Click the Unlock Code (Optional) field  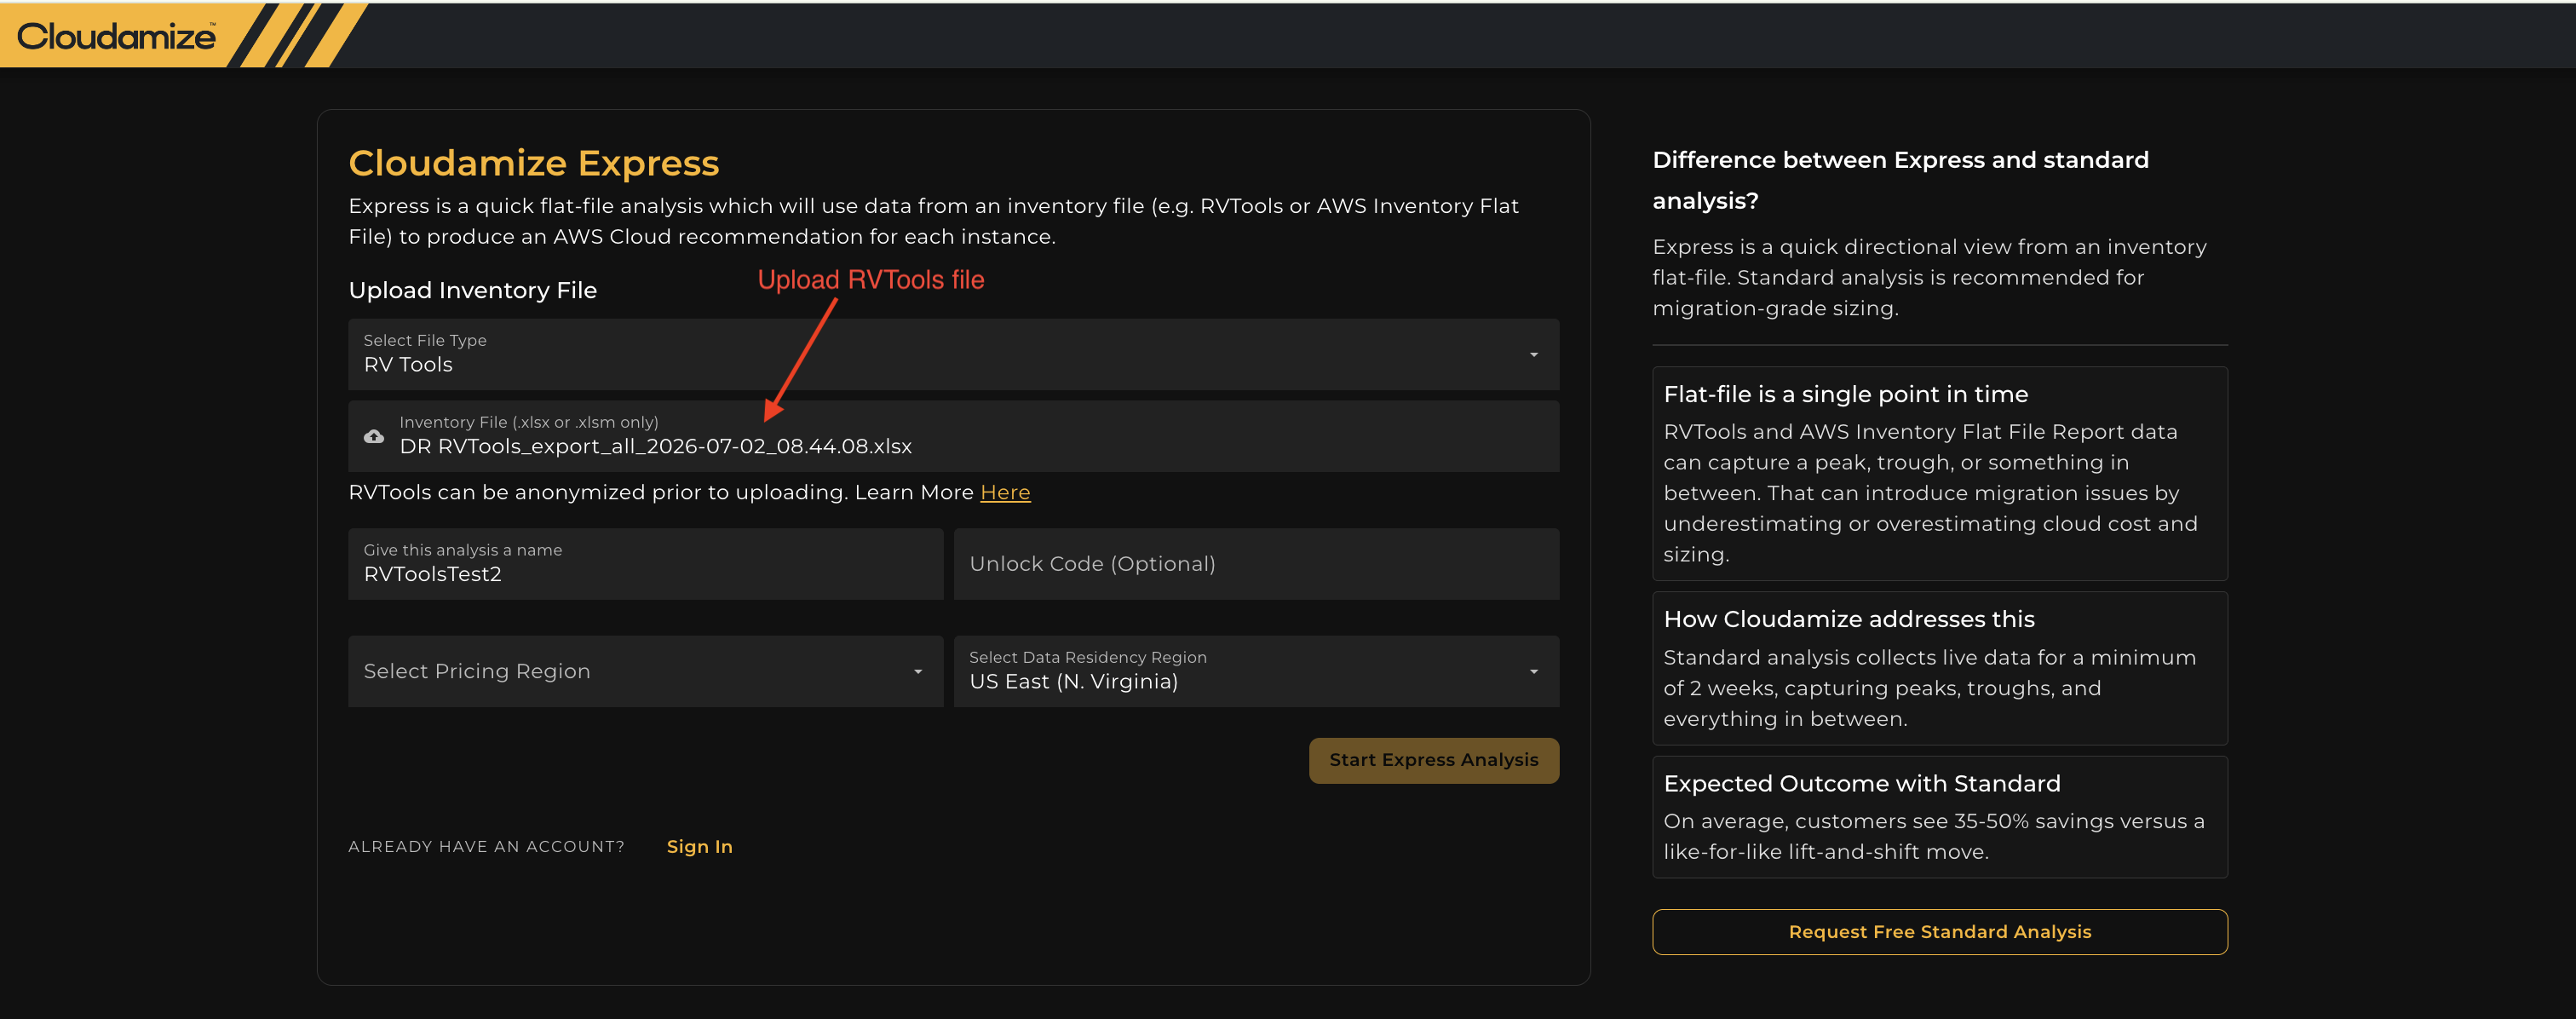(1256, 564)
